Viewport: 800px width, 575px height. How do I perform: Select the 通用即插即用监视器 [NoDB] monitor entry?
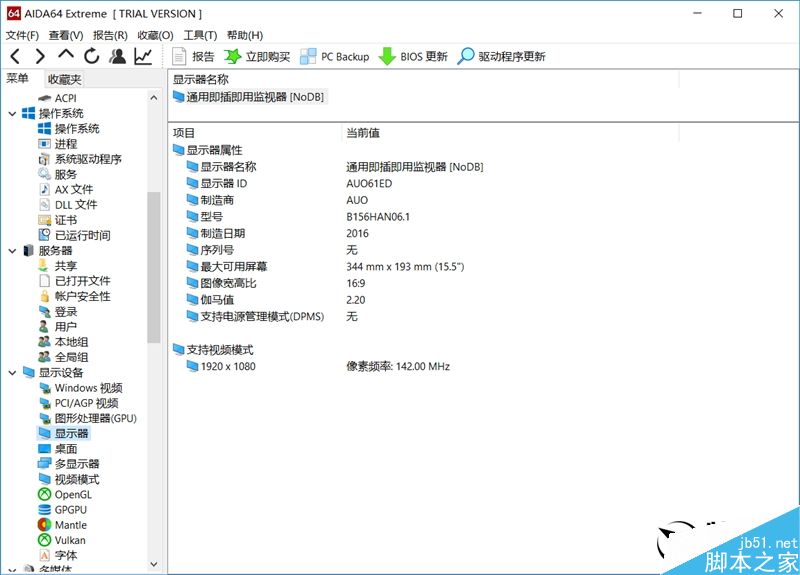[249, 97]
